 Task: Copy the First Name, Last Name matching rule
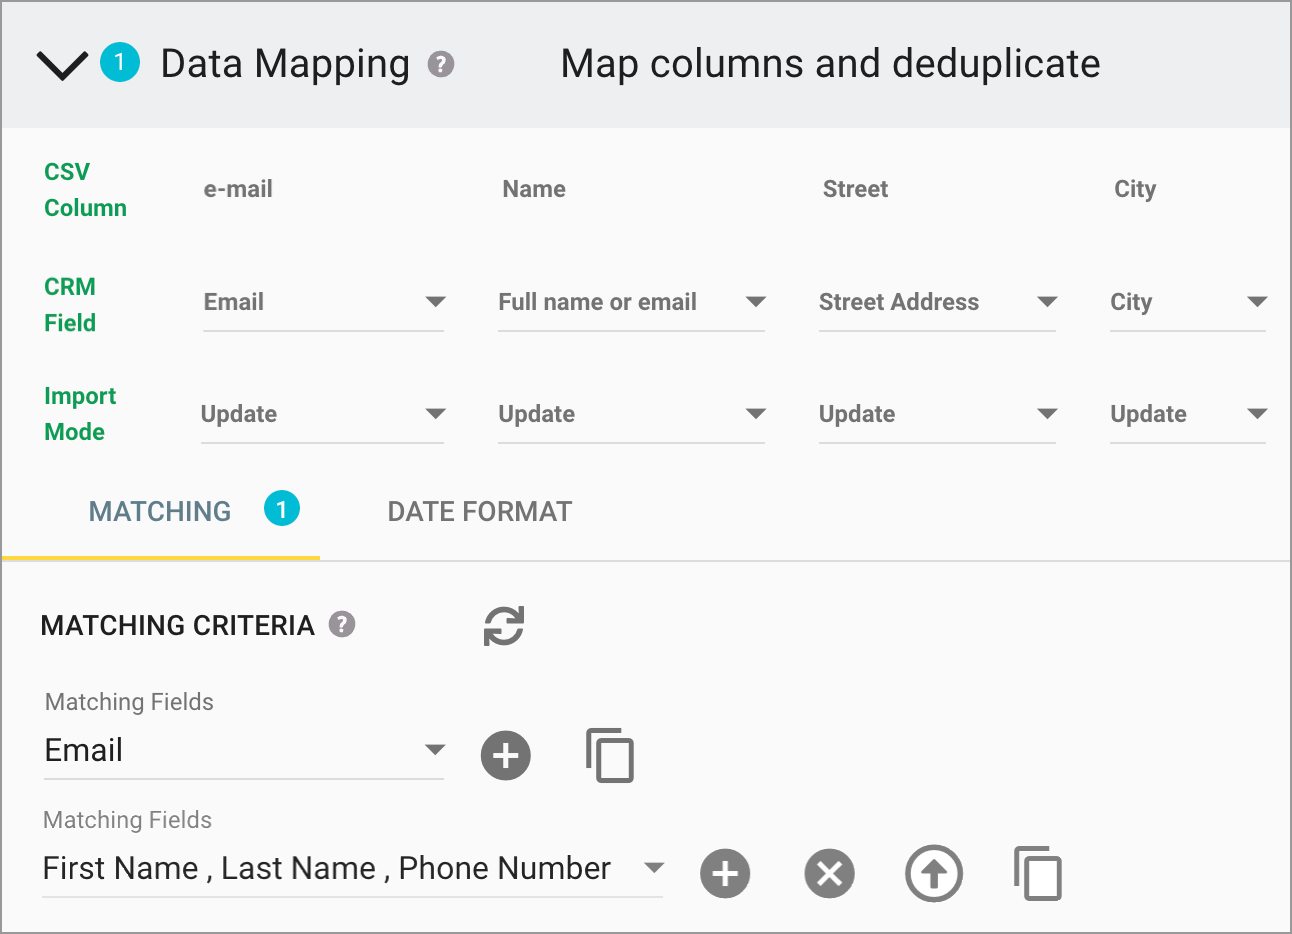click(1038, 873)
